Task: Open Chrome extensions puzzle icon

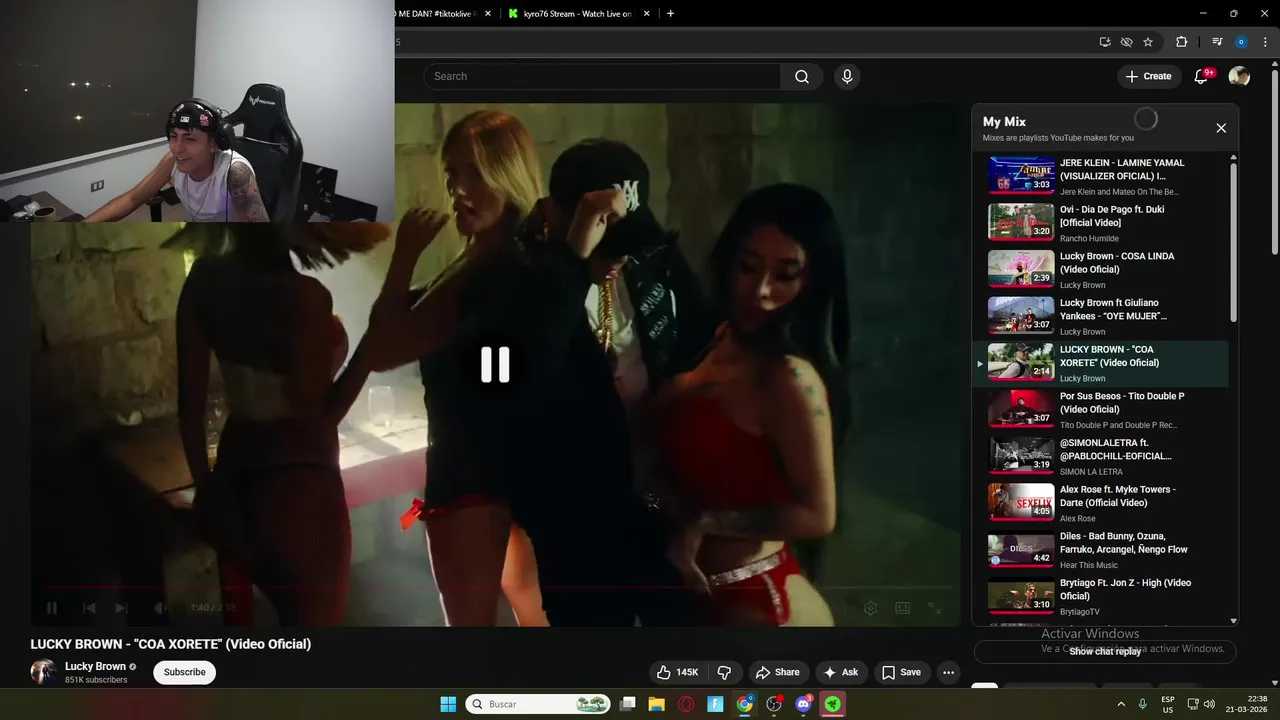Action: click(1181, 42)
